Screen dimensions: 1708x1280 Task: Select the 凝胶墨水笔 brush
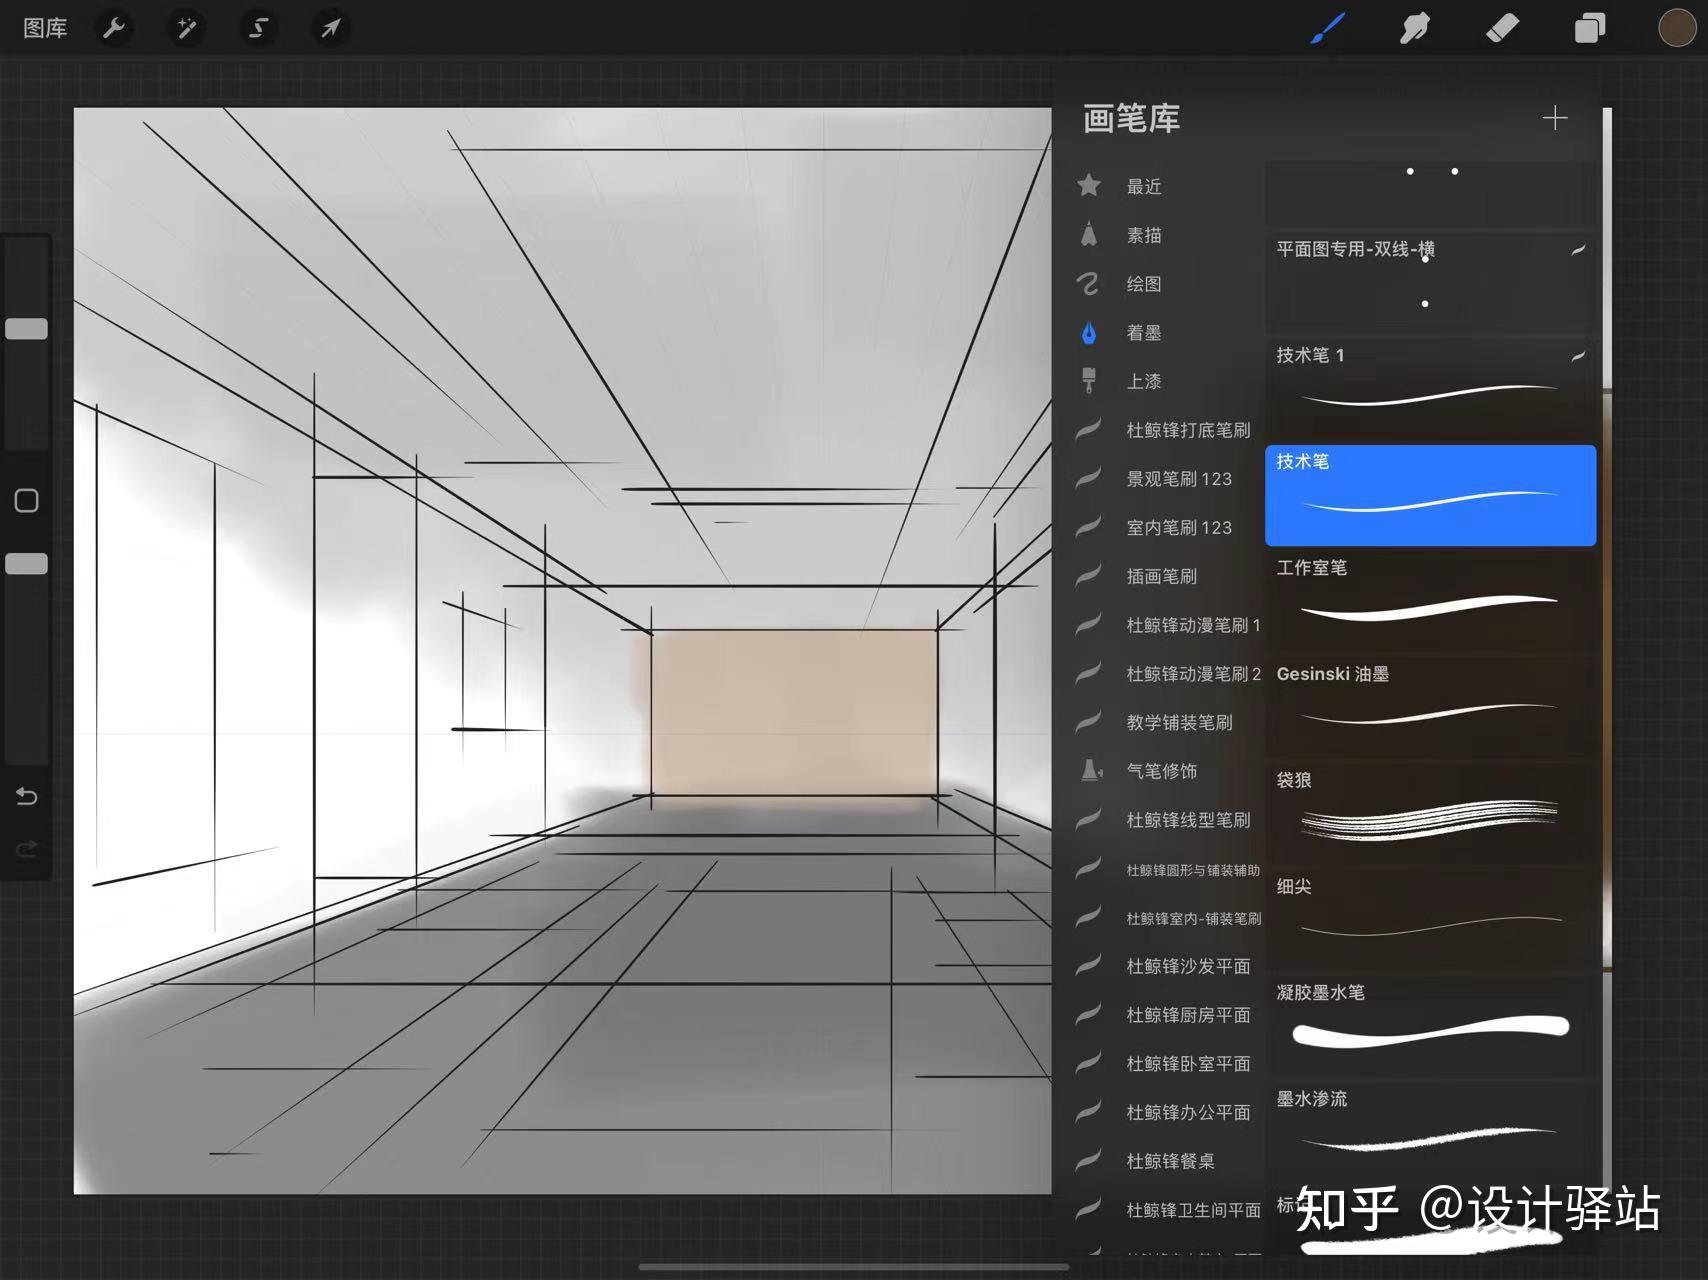(1430, 1026)
